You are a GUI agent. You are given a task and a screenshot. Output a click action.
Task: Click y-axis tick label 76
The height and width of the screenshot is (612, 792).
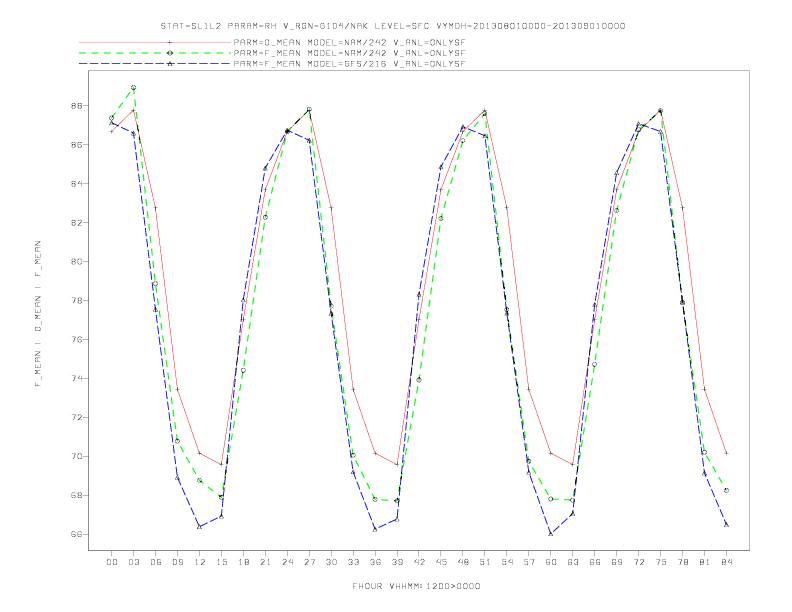[76, 339]
